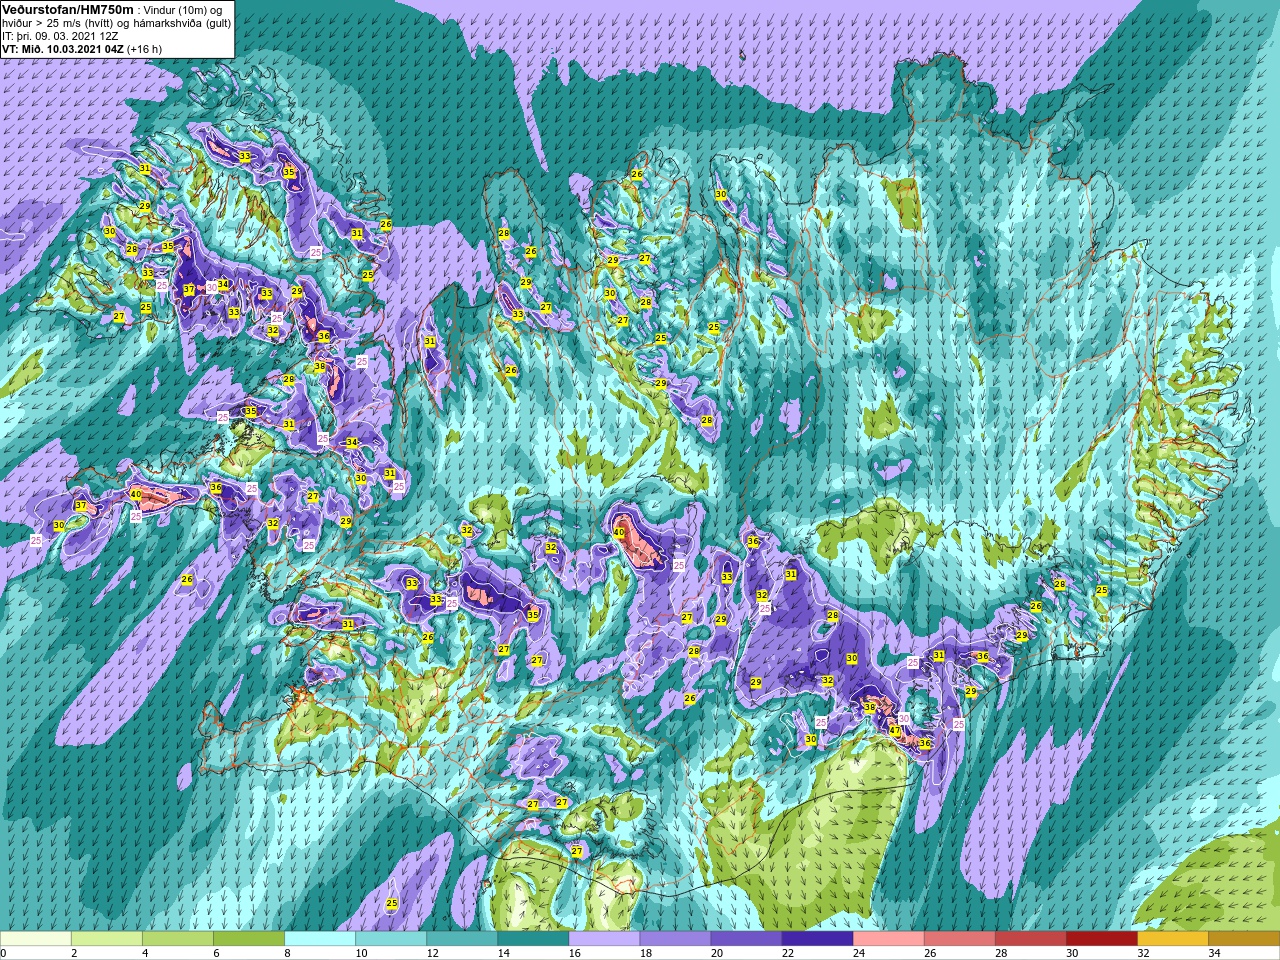
Task: Select the legend swatch between 18 and 20
Action: tap(675, 939)
